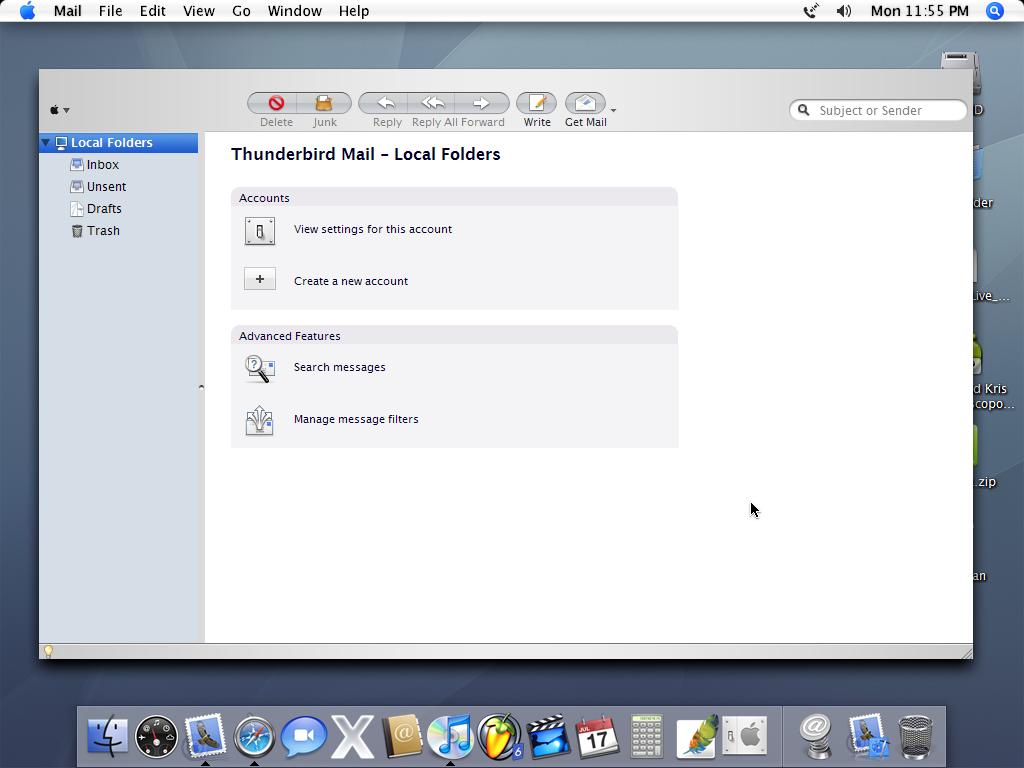This screenshot has width=1024, height=768.
Task: Click the Inbox folder icon
Action: coord(77,165)
